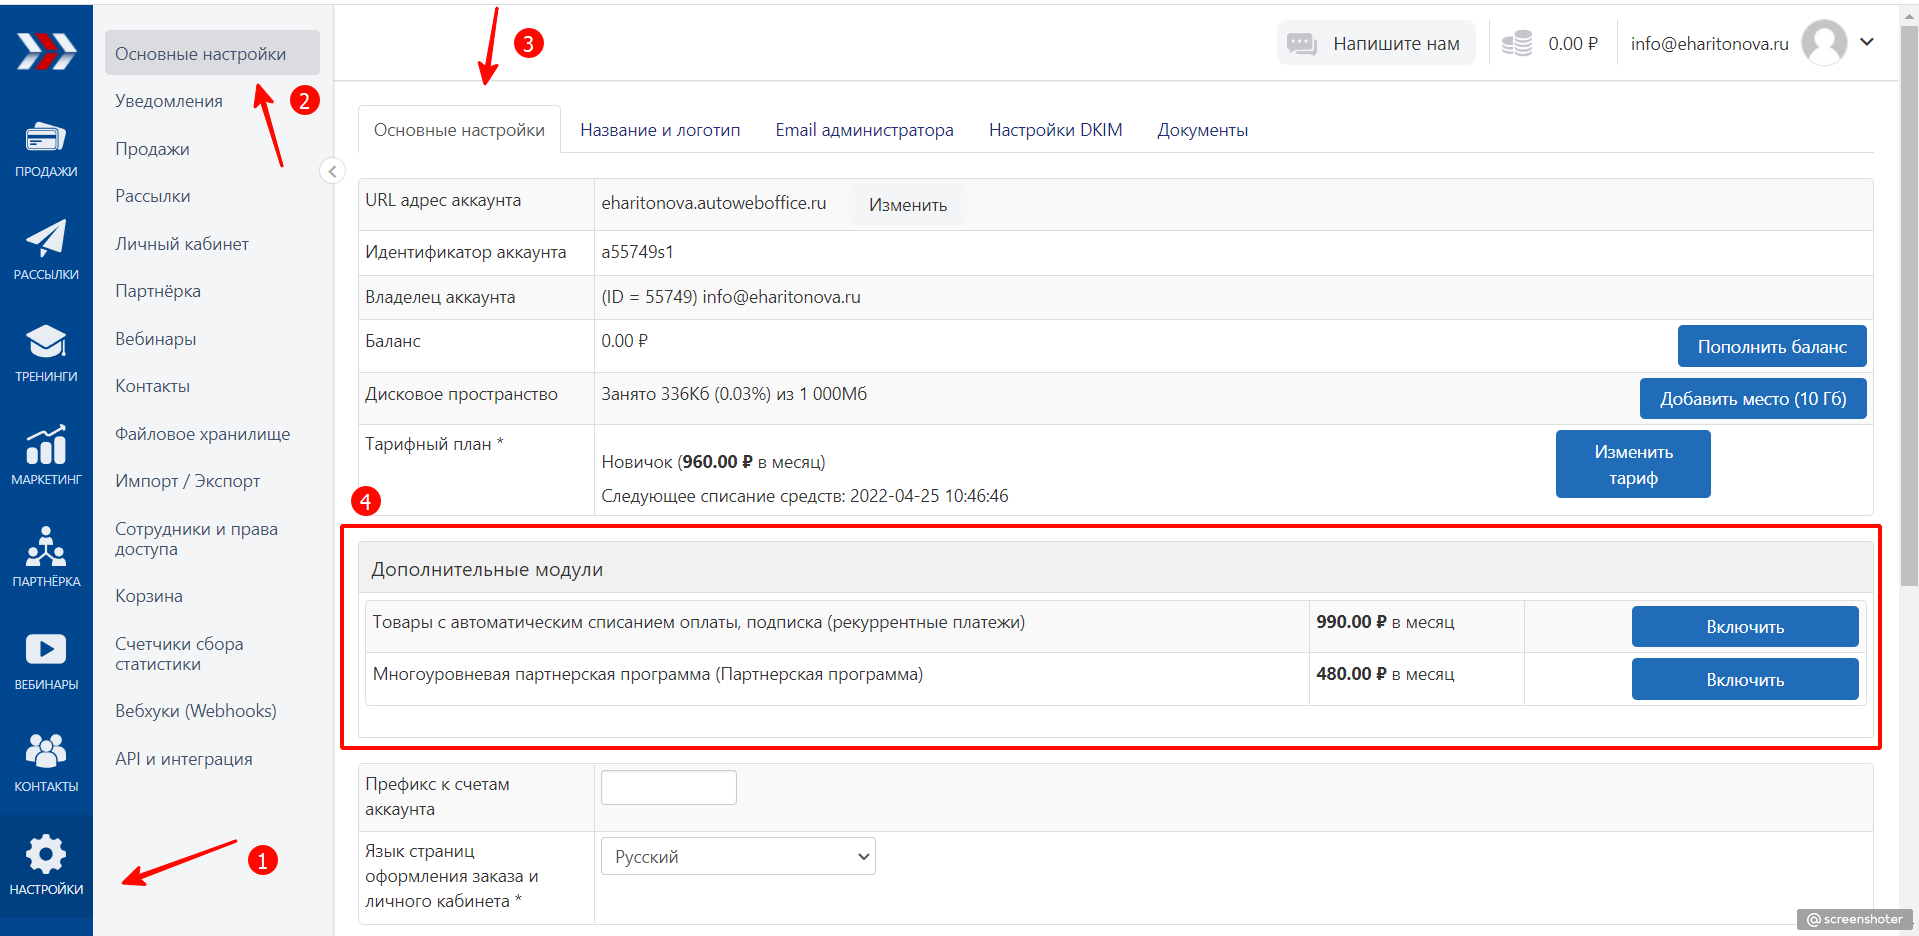Open the Русский language dropdown
This screenshot has height=936, width=1919.
point(738,857)
